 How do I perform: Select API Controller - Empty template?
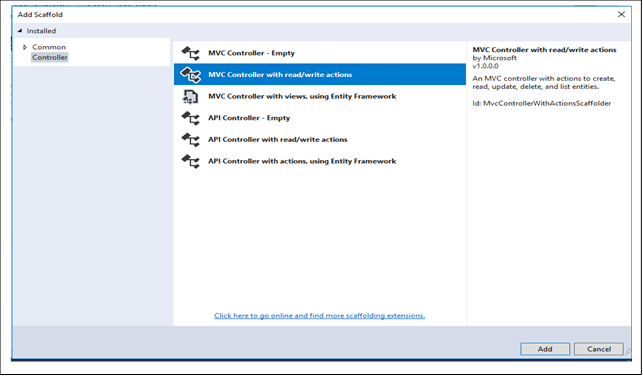(320, 118)
